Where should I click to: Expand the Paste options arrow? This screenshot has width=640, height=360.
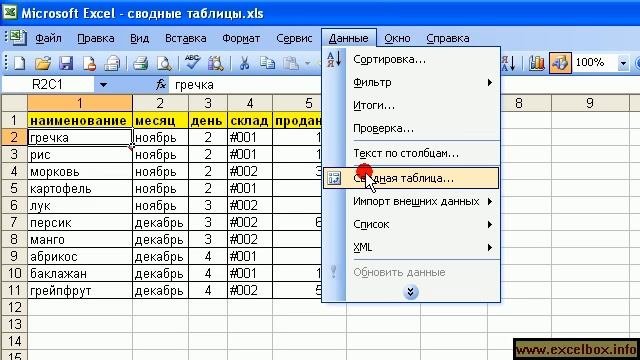click(x=307, y=63)
